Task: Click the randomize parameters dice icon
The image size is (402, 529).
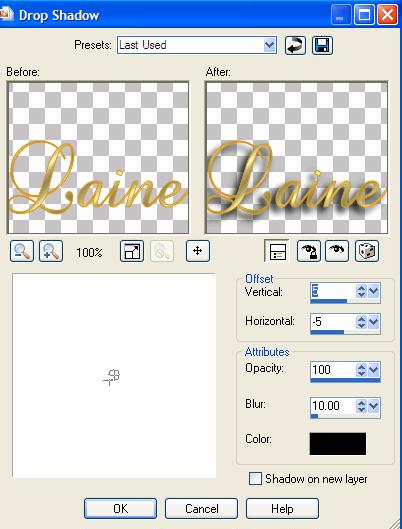Action: [x=367, y=251]
